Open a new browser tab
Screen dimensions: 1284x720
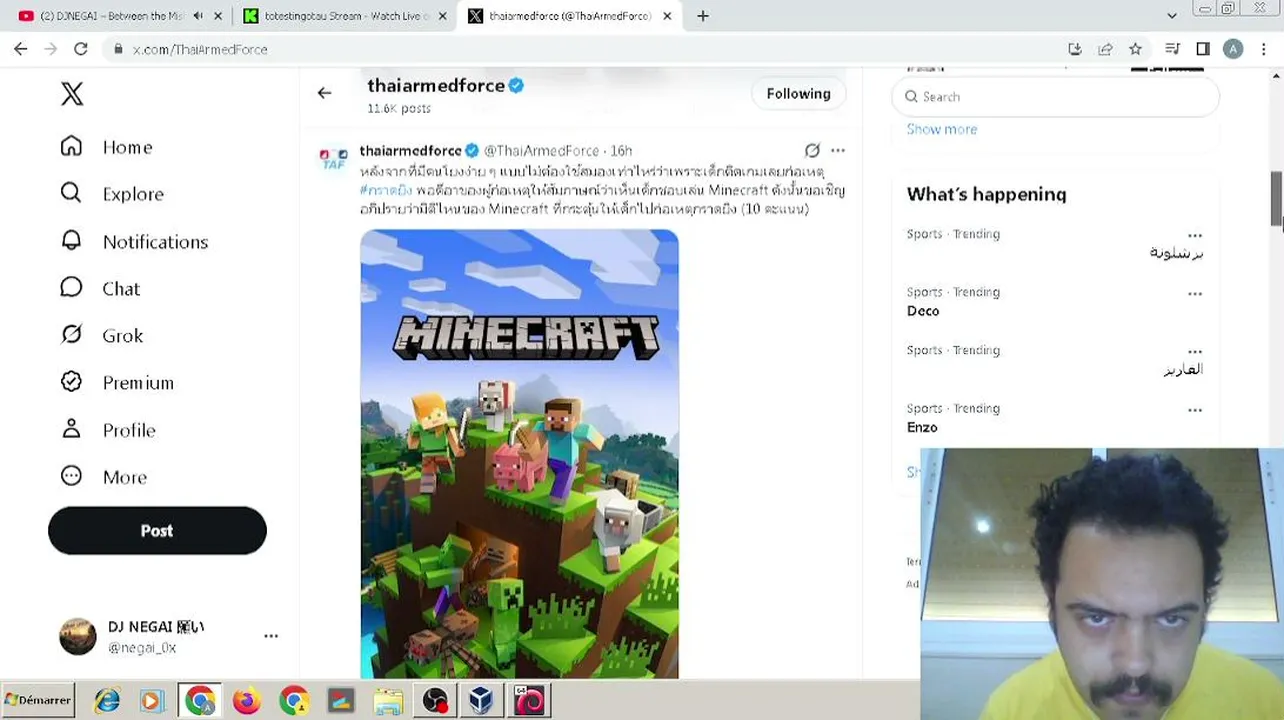pos(703,16)
